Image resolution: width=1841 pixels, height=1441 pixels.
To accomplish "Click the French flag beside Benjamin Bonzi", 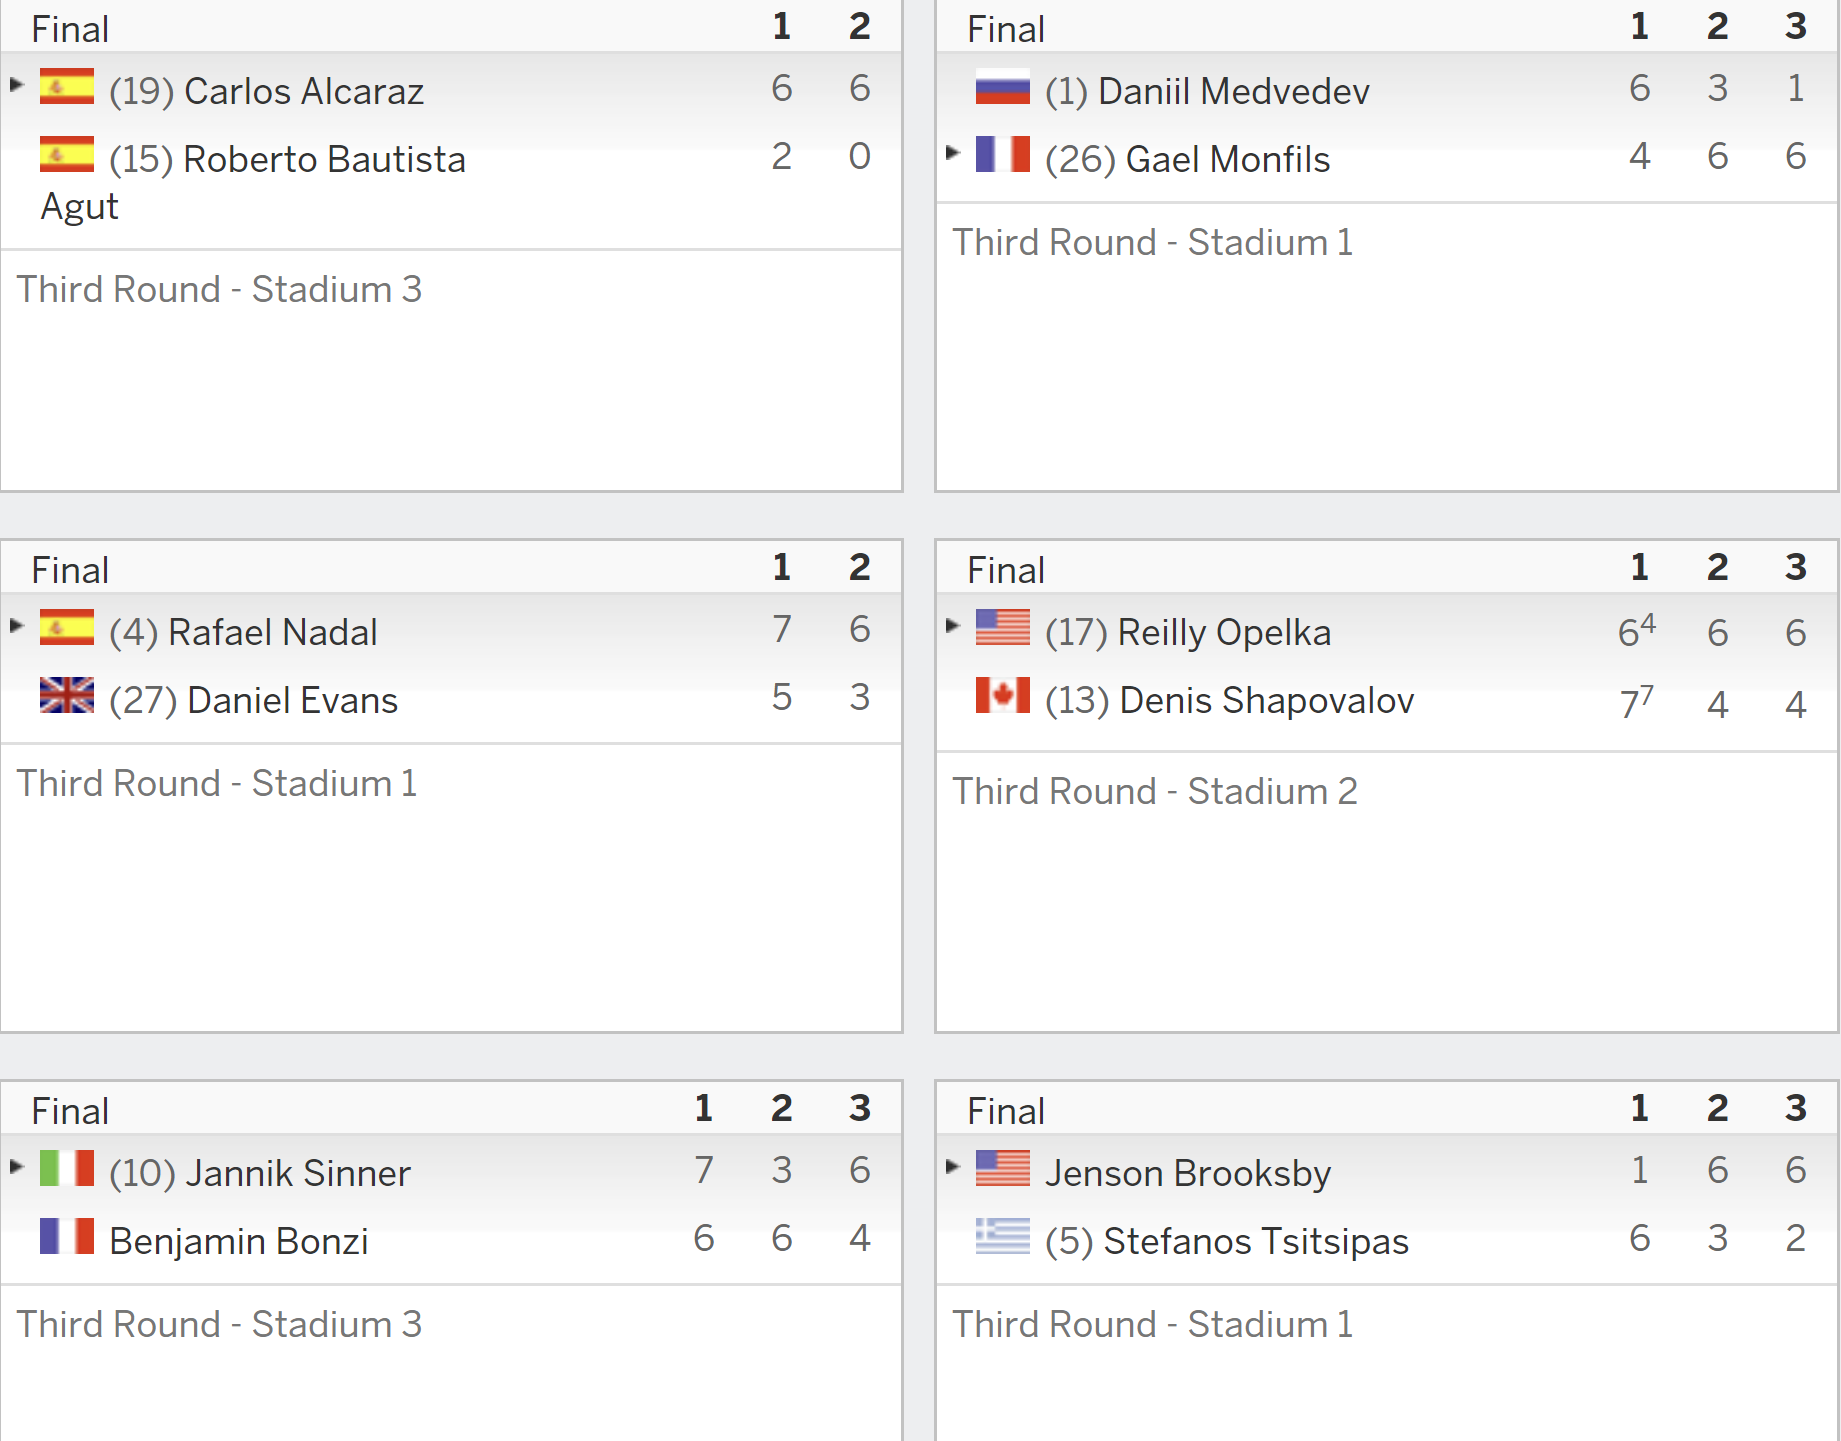I will pyautogui.click(x=67, y=1237).
